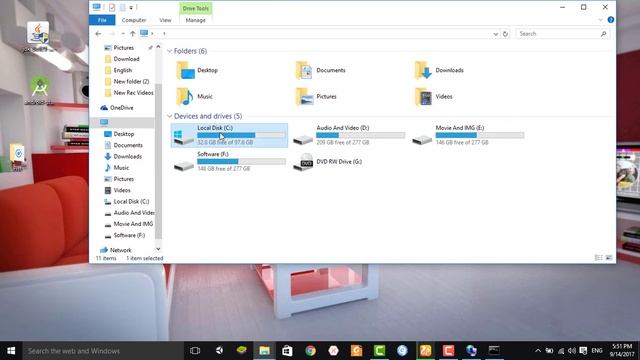Viewport: 640px width, 360px height.
Task: Open the Downloads folder icon
Action: 423,70
